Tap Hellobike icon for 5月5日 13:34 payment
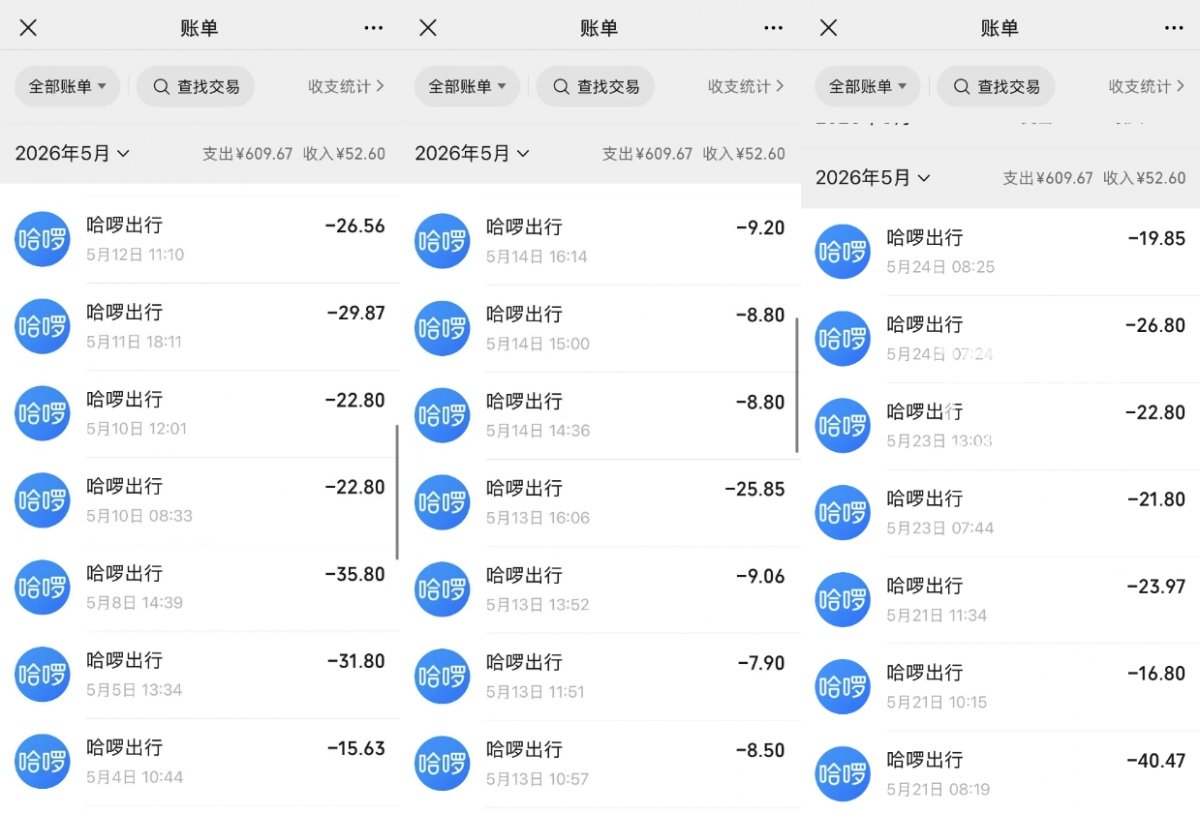 [42, 674]
